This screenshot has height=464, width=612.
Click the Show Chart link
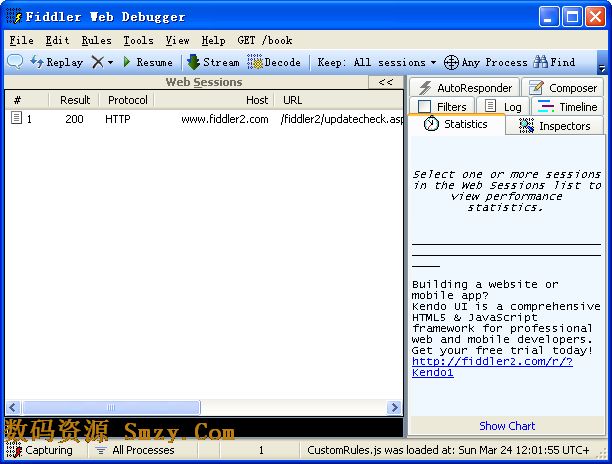click(x=507, y=426)
